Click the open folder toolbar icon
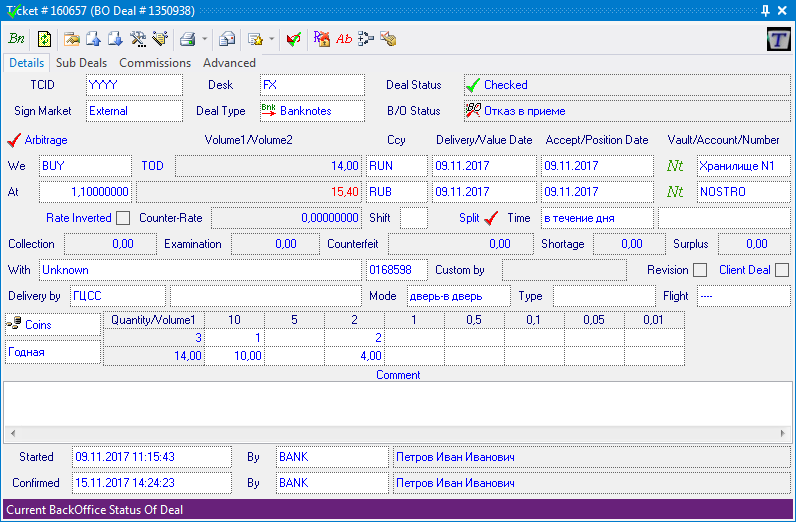The height and width of the screenshot is (522, 796). coord(71,39)
